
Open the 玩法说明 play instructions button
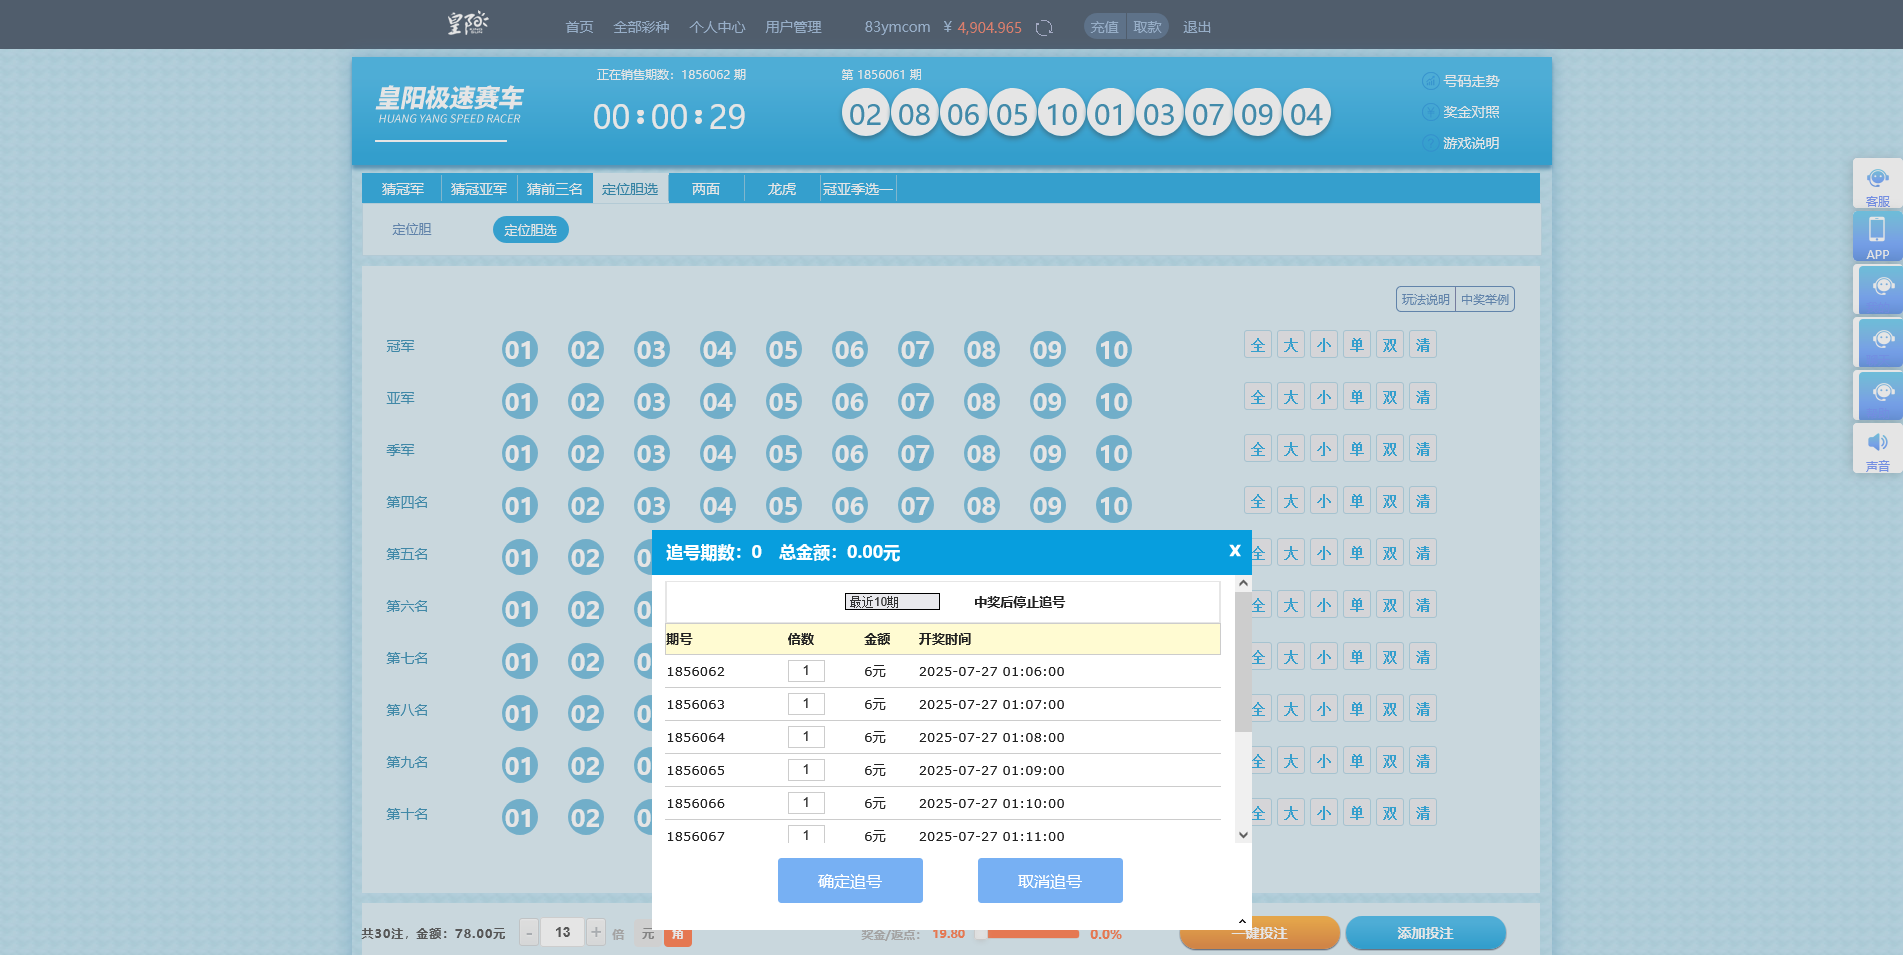pos(1426,299)
